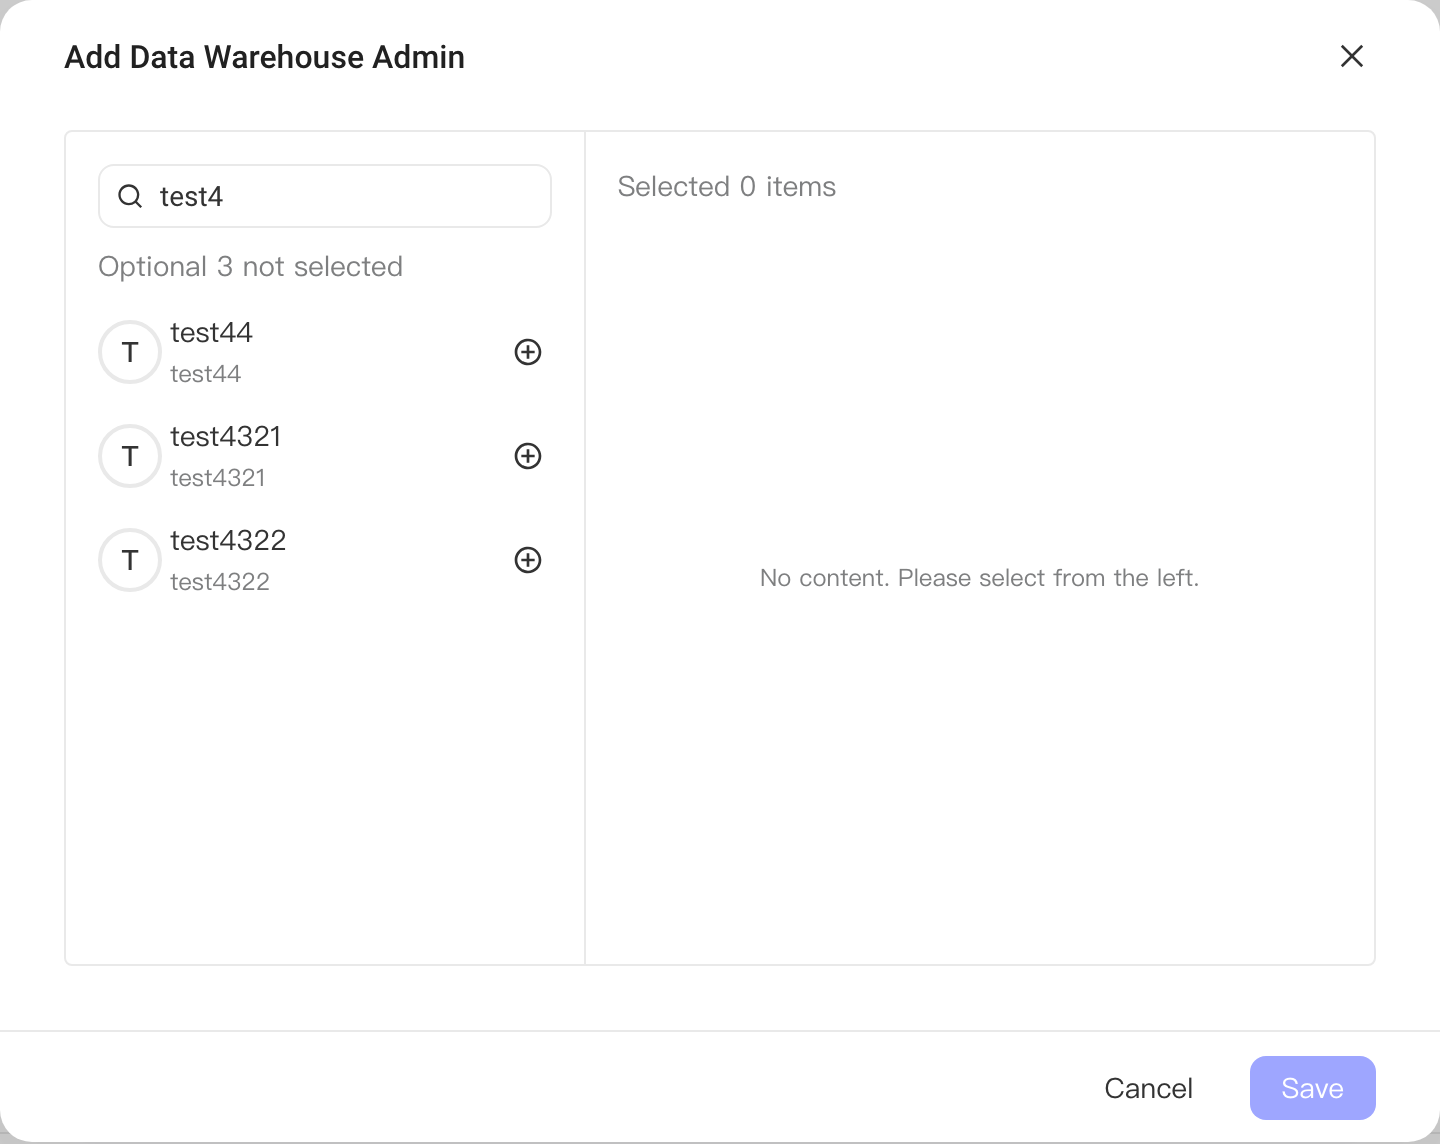The height and width of the screenshot is (1144, 1440).
Task: Click the T avatar beside test44
Action: click(130, 352)
